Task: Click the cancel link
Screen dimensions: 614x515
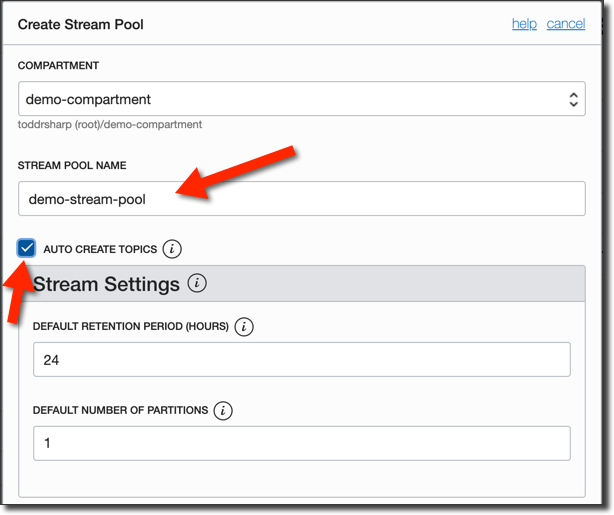Action: pos(565,24)
